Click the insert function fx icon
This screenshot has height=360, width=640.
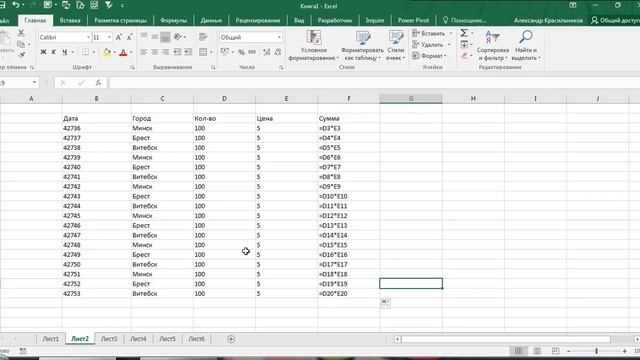point(98,83)
